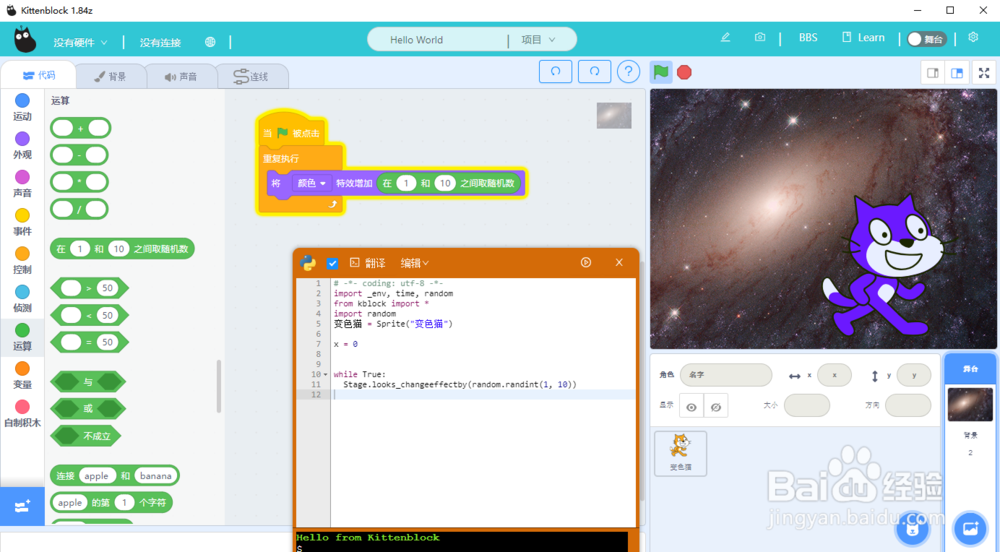Select the 舞台 stage panel header
Screen dimensions: 1000x552
point(970,368)
